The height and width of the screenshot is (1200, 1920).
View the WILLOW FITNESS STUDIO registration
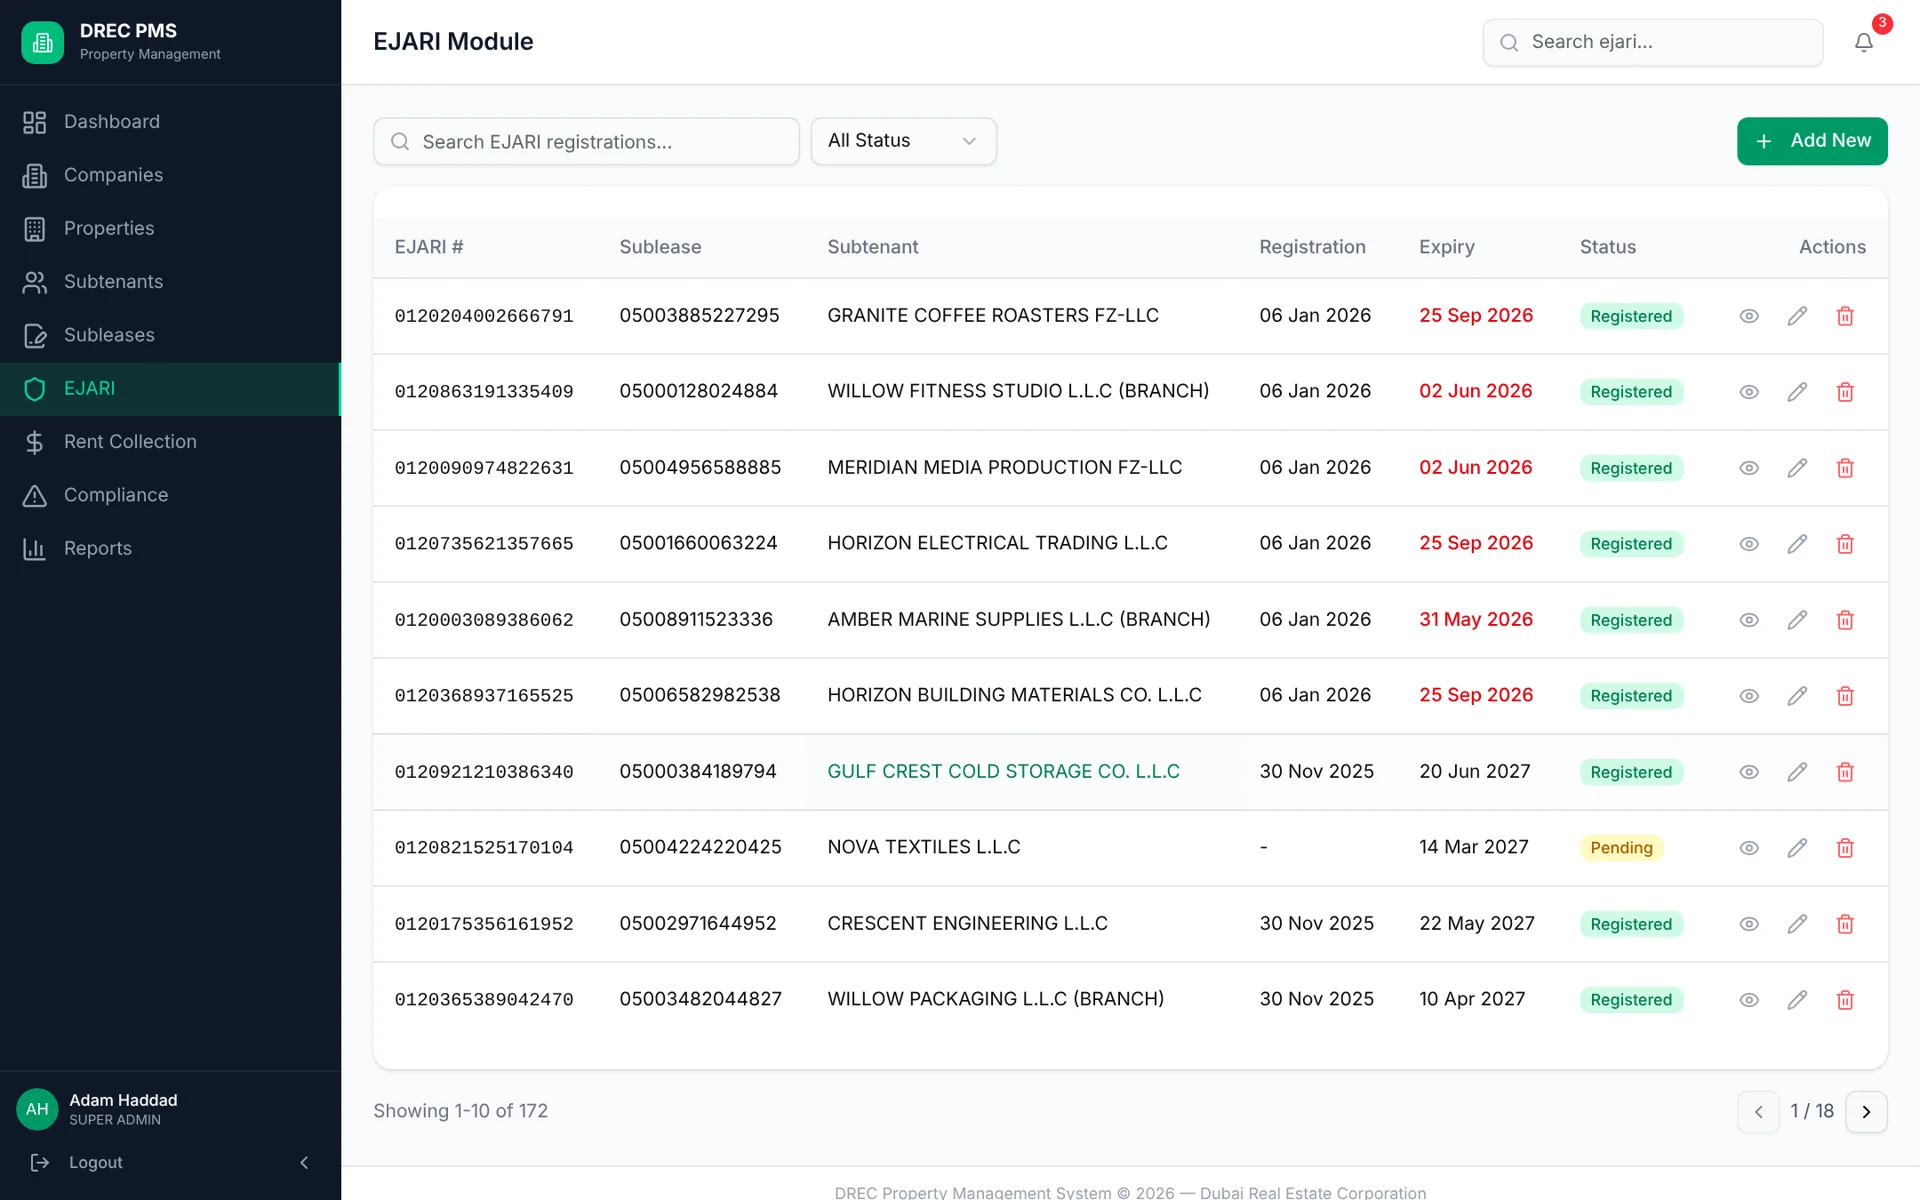[x=1749, y=392]
